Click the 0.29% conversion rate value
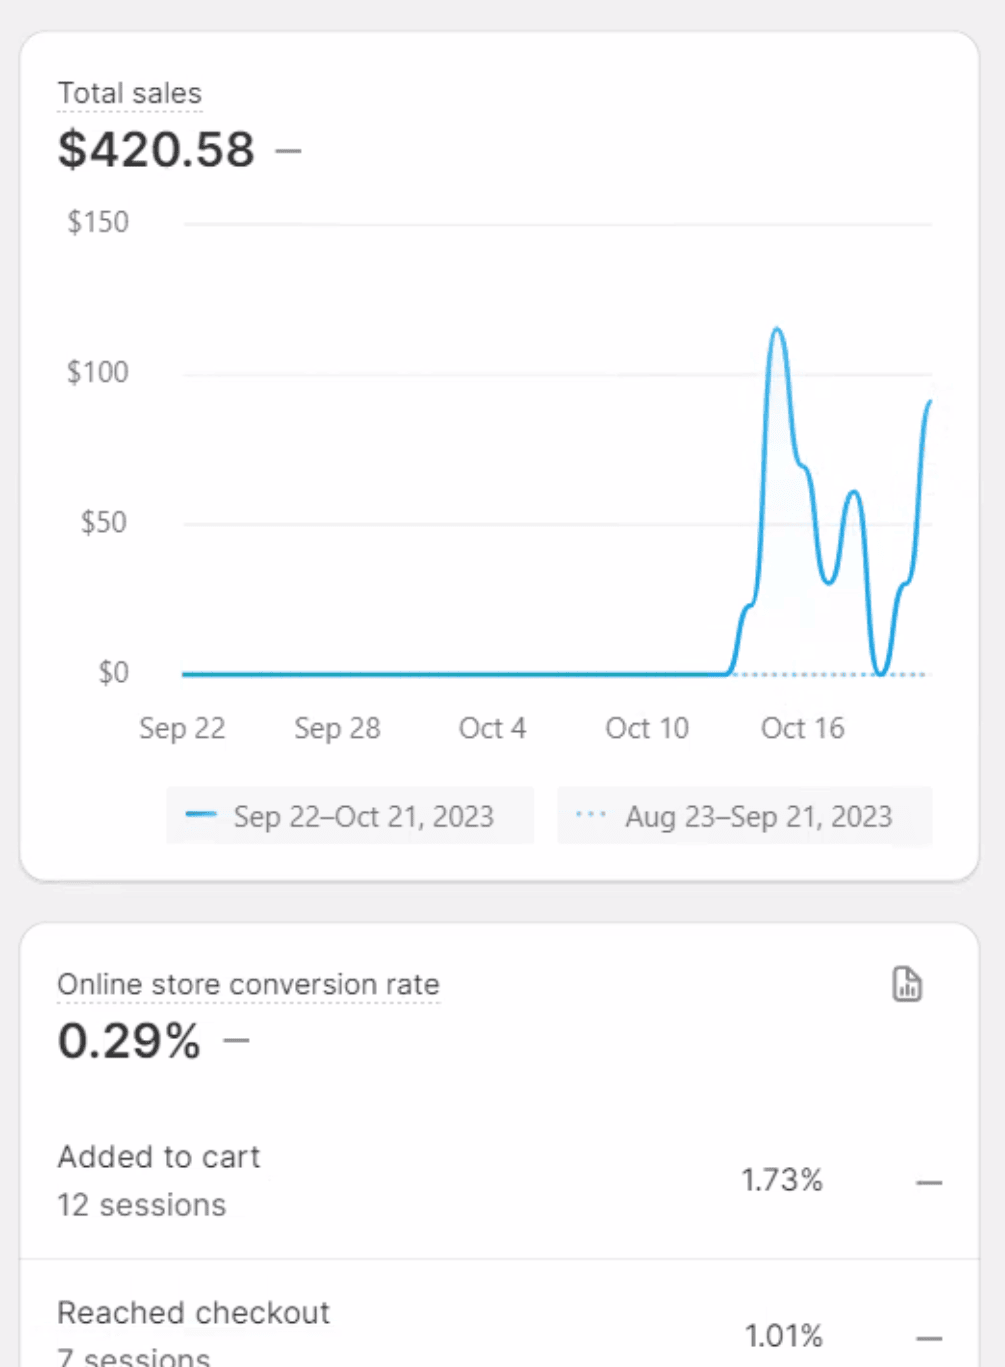This screenshot has width=1005, height=1367. click(x=129, y=1041)
